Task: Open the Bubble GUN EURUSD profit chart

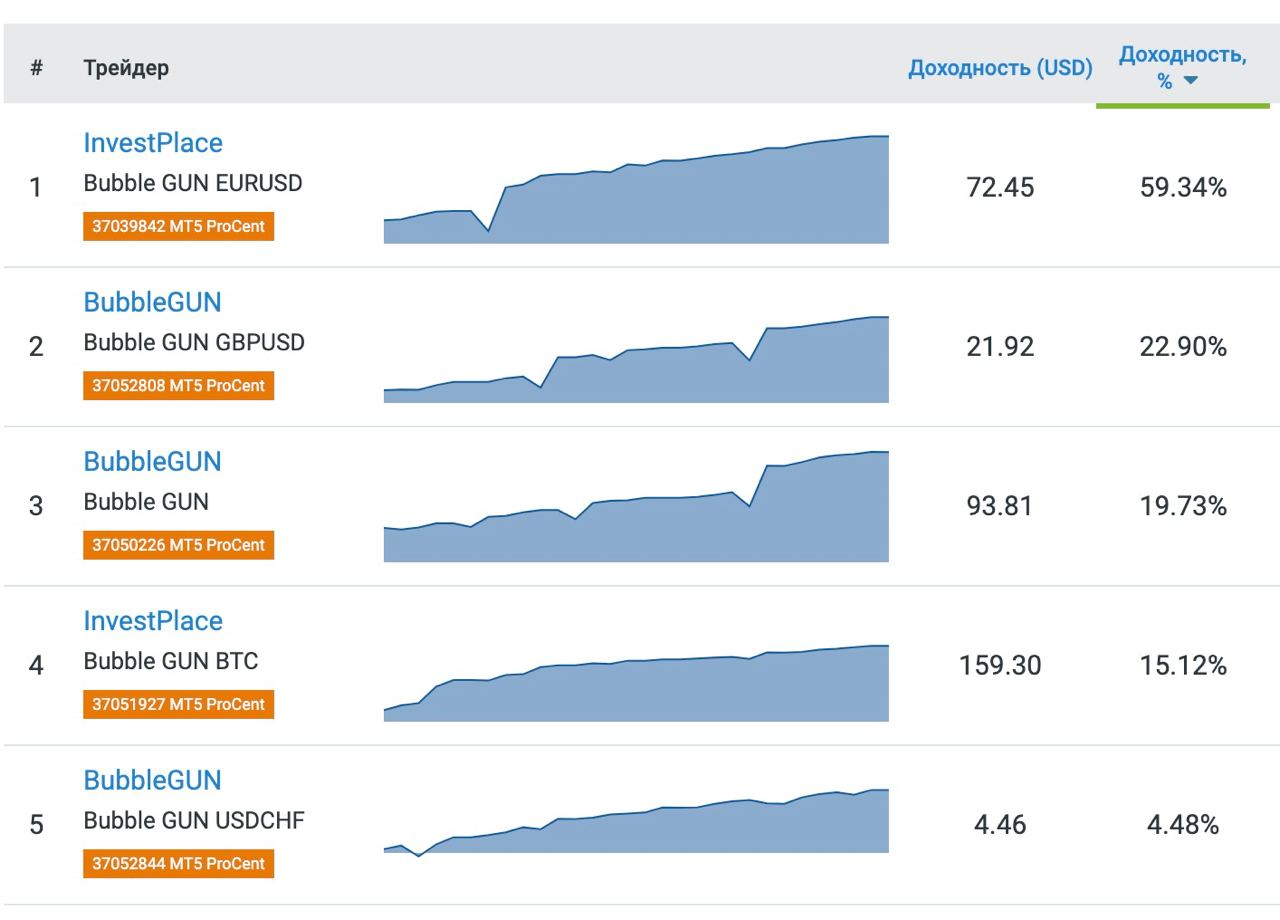Action: coord(636,189)
